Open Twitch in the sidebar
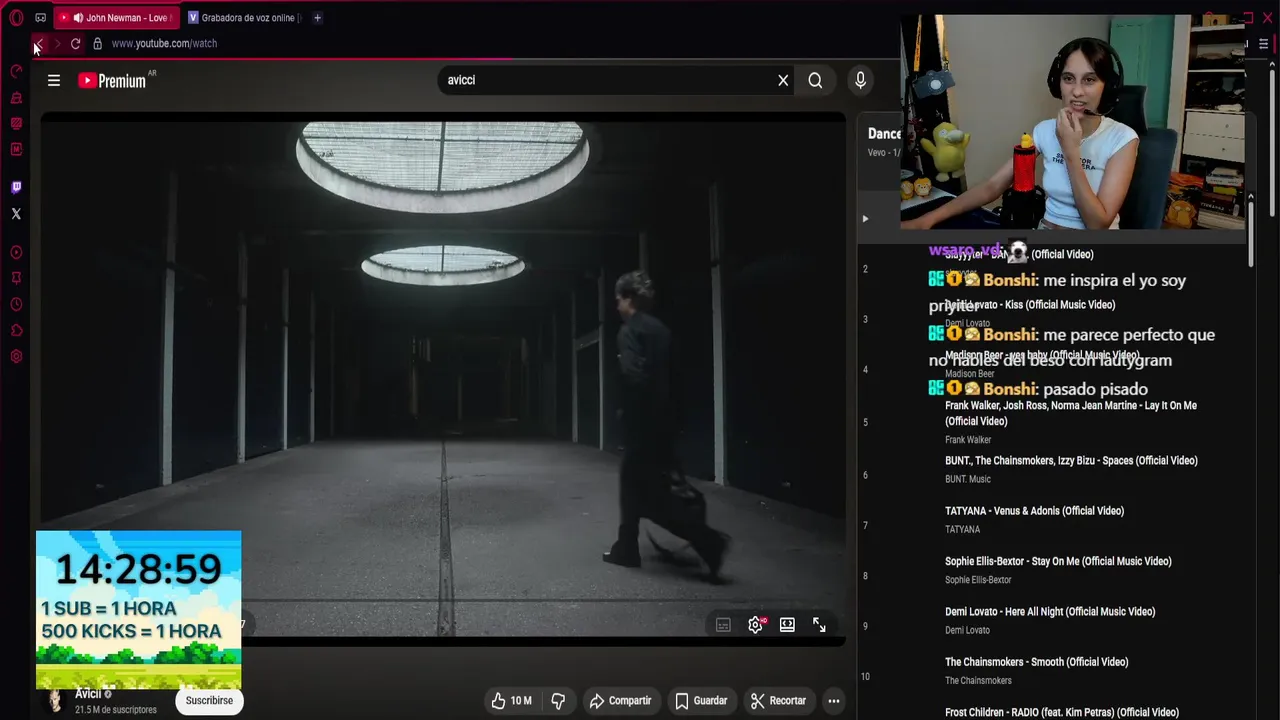The image size is (1280, 720). (16, 187)
